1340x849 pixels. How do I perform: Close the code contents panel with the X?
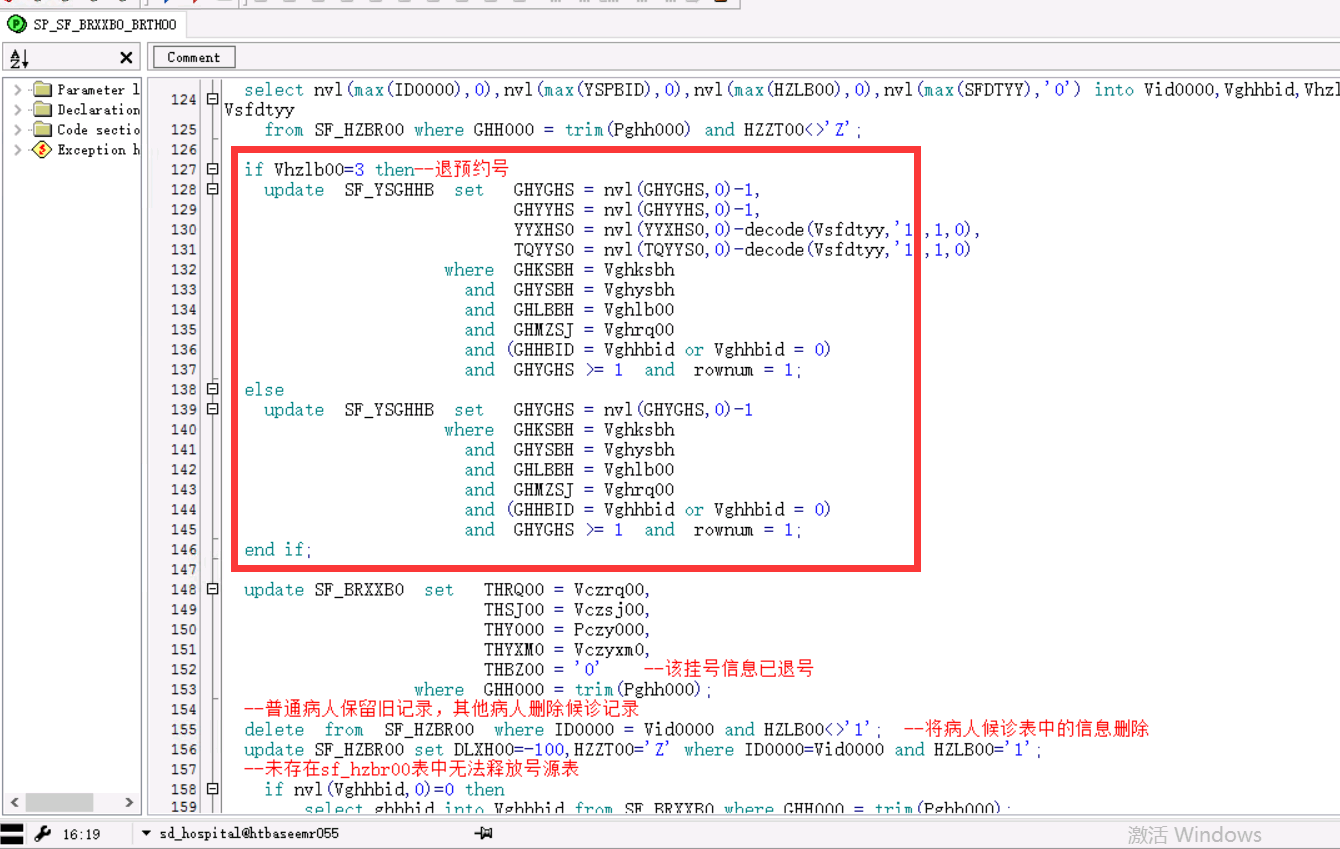126,58
